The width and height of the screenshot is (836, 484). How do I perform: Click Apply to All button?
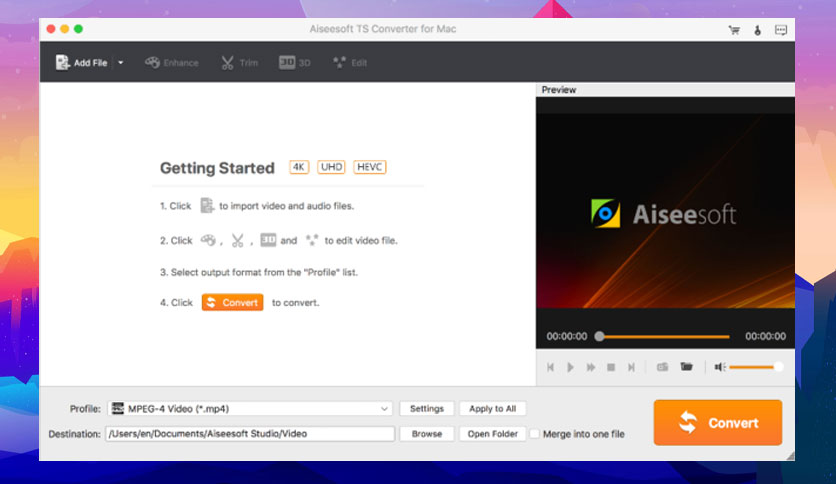[x=493, y=409]
